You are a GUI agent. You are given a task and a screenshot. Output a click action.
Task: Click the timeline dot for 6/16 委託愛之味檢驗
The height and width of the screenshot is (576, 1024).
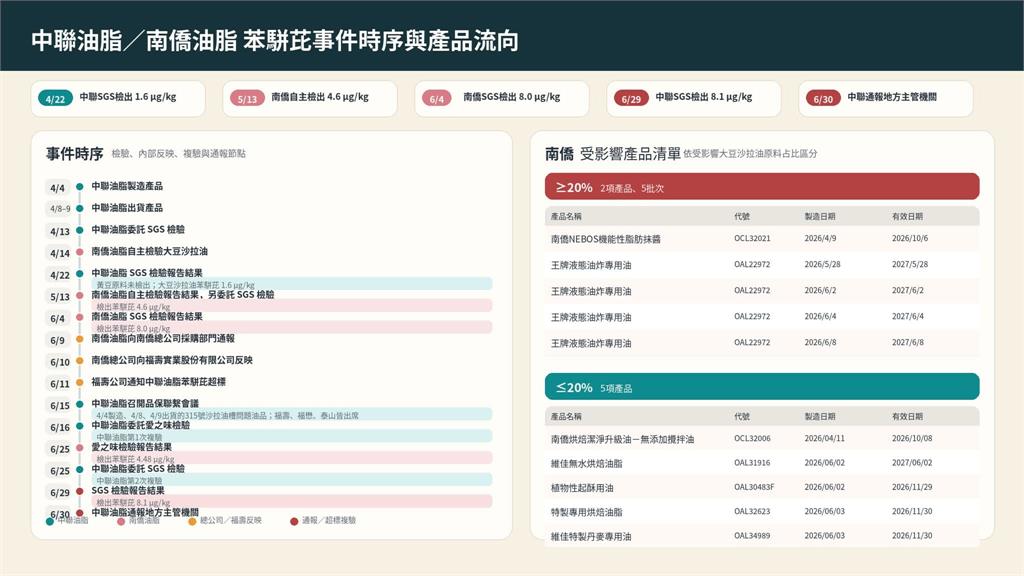pyautogui.click(x=80, y=426)
